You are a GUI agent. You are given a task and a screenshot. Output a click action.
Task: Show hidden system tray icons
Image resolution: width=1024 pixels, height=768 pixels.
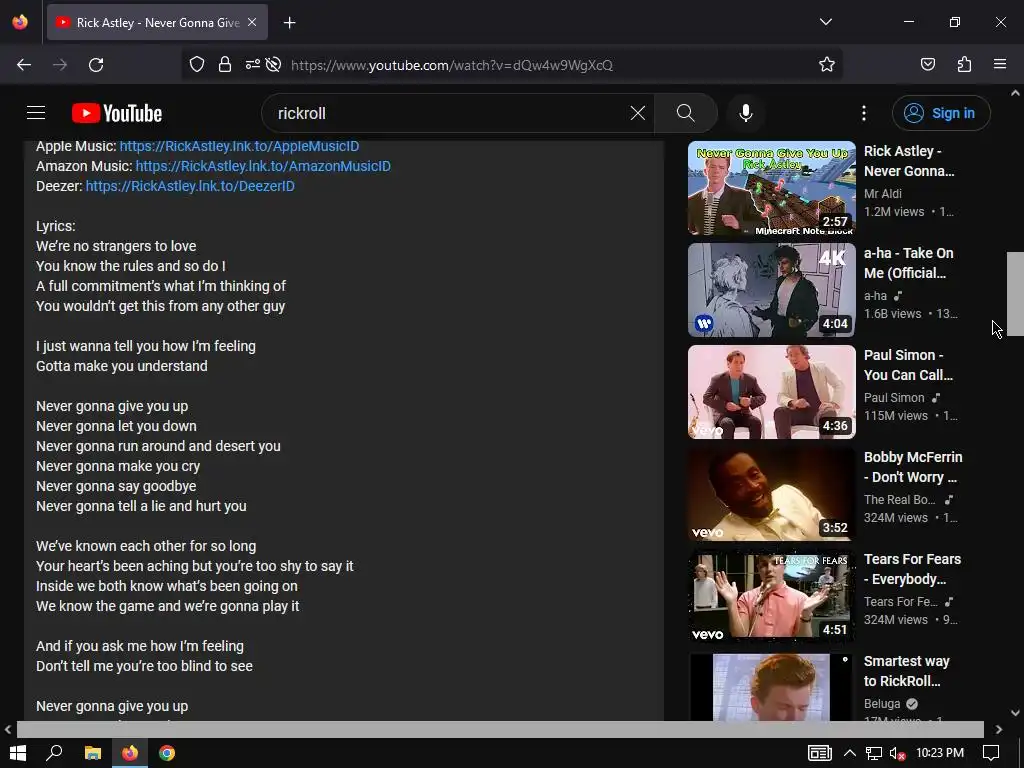(849, 753)
